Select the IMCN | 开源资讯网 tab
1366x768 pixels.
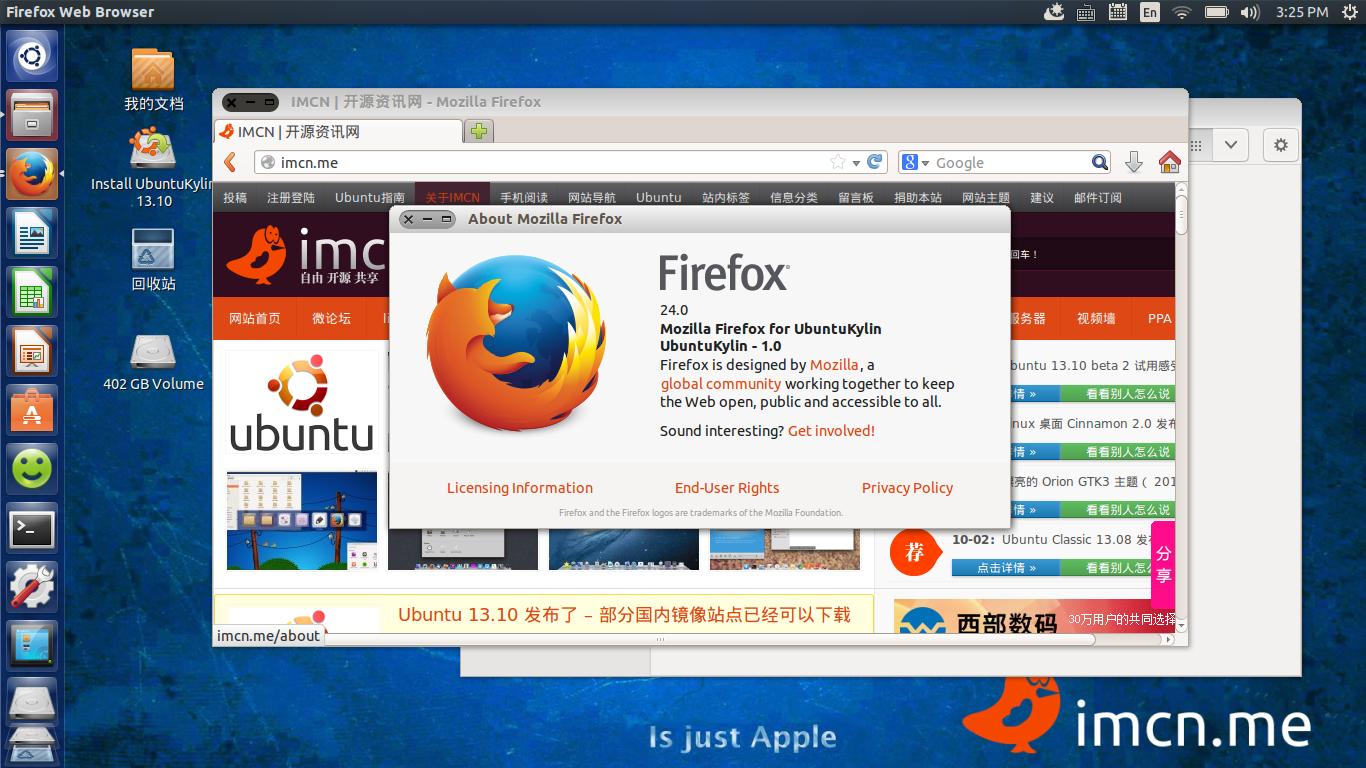[x=338, y=131]
